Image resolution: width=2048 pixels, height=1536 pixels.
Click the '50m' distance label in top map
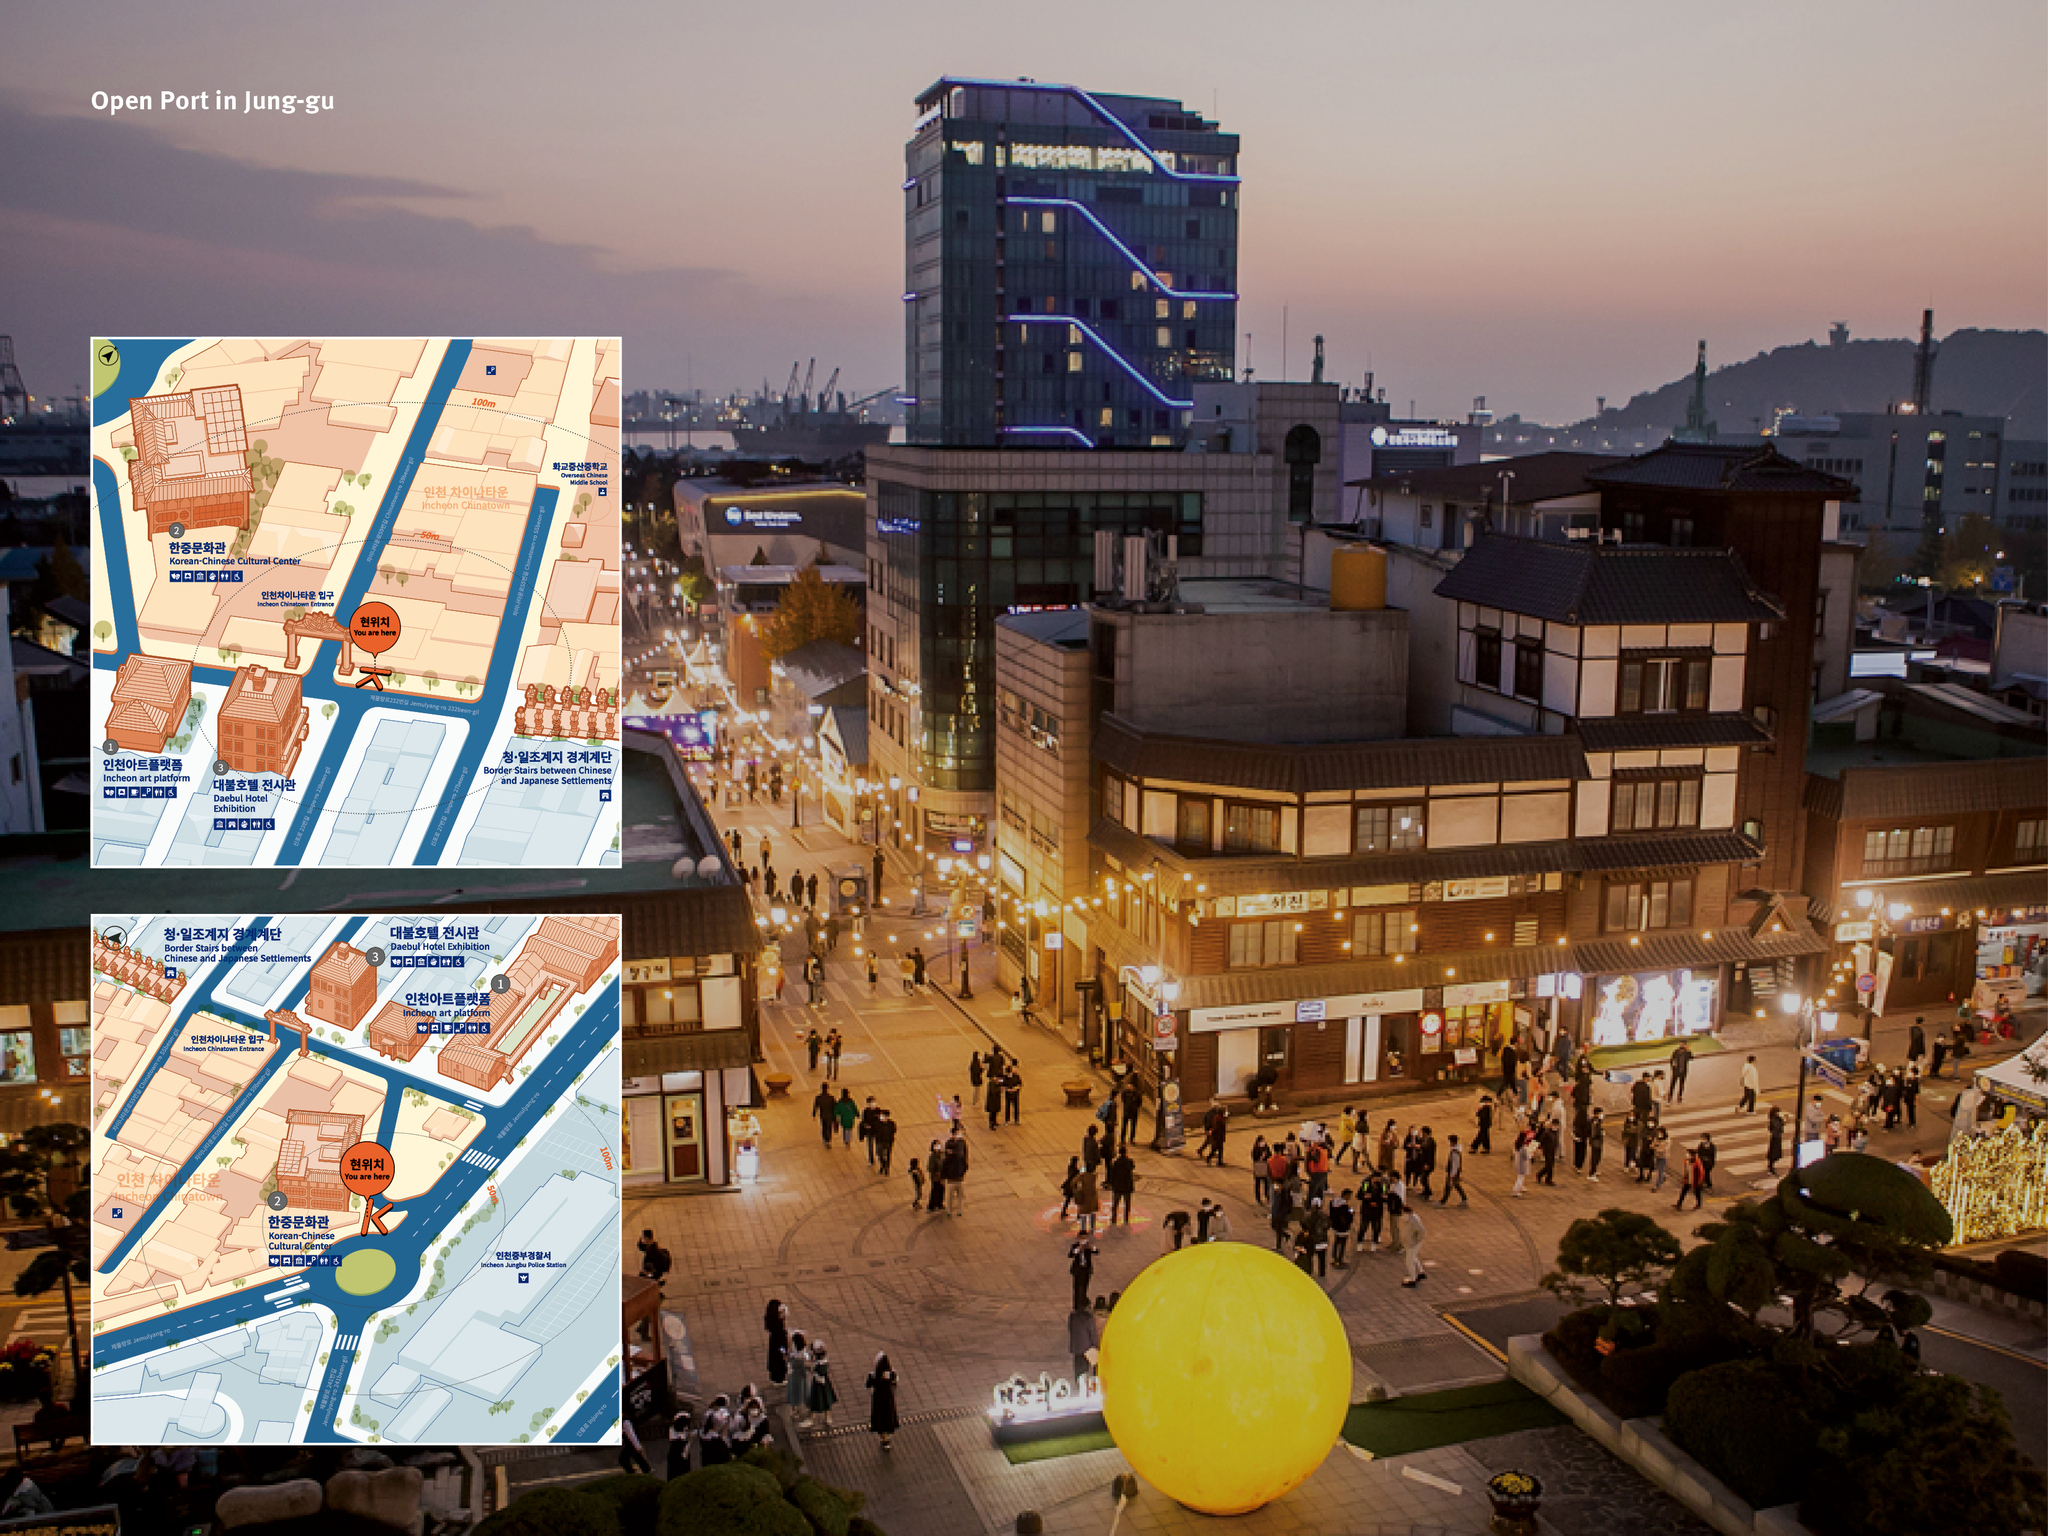pos(430,536)
